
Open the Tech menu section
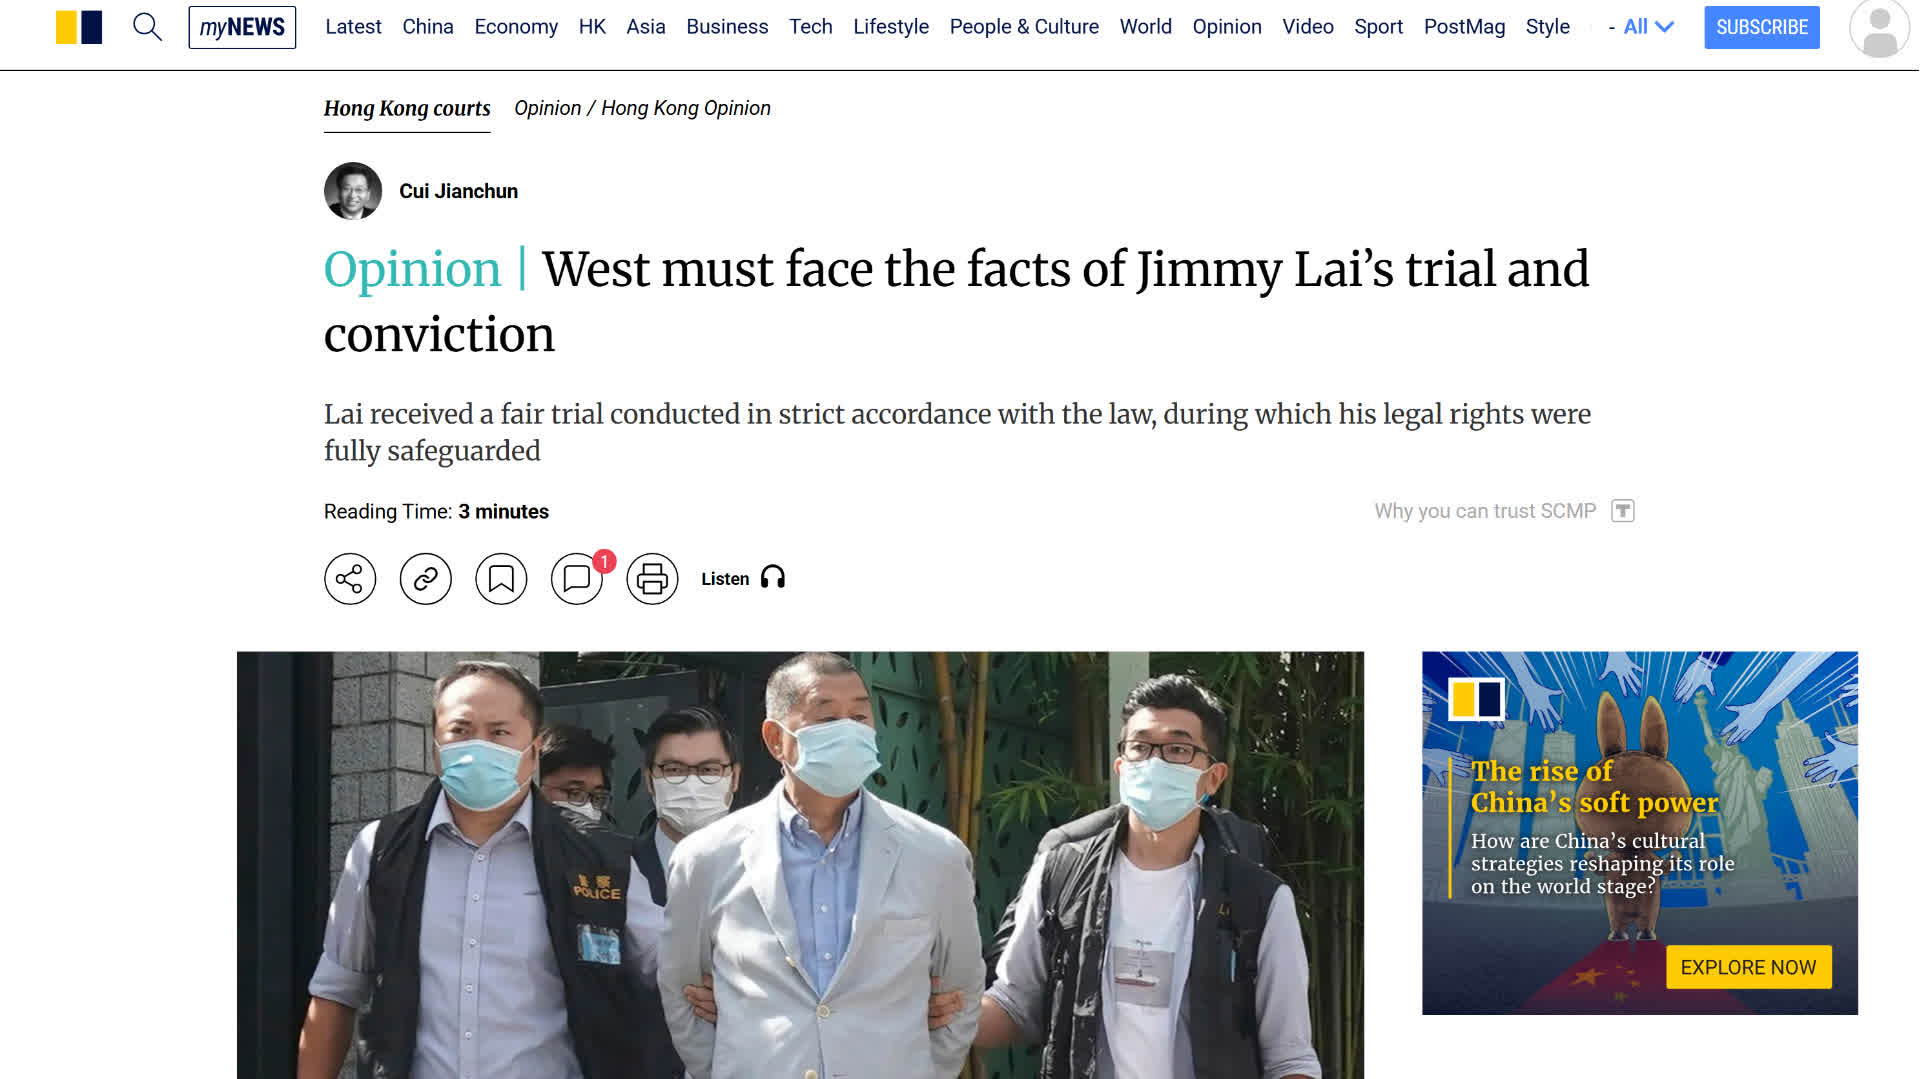810,27
